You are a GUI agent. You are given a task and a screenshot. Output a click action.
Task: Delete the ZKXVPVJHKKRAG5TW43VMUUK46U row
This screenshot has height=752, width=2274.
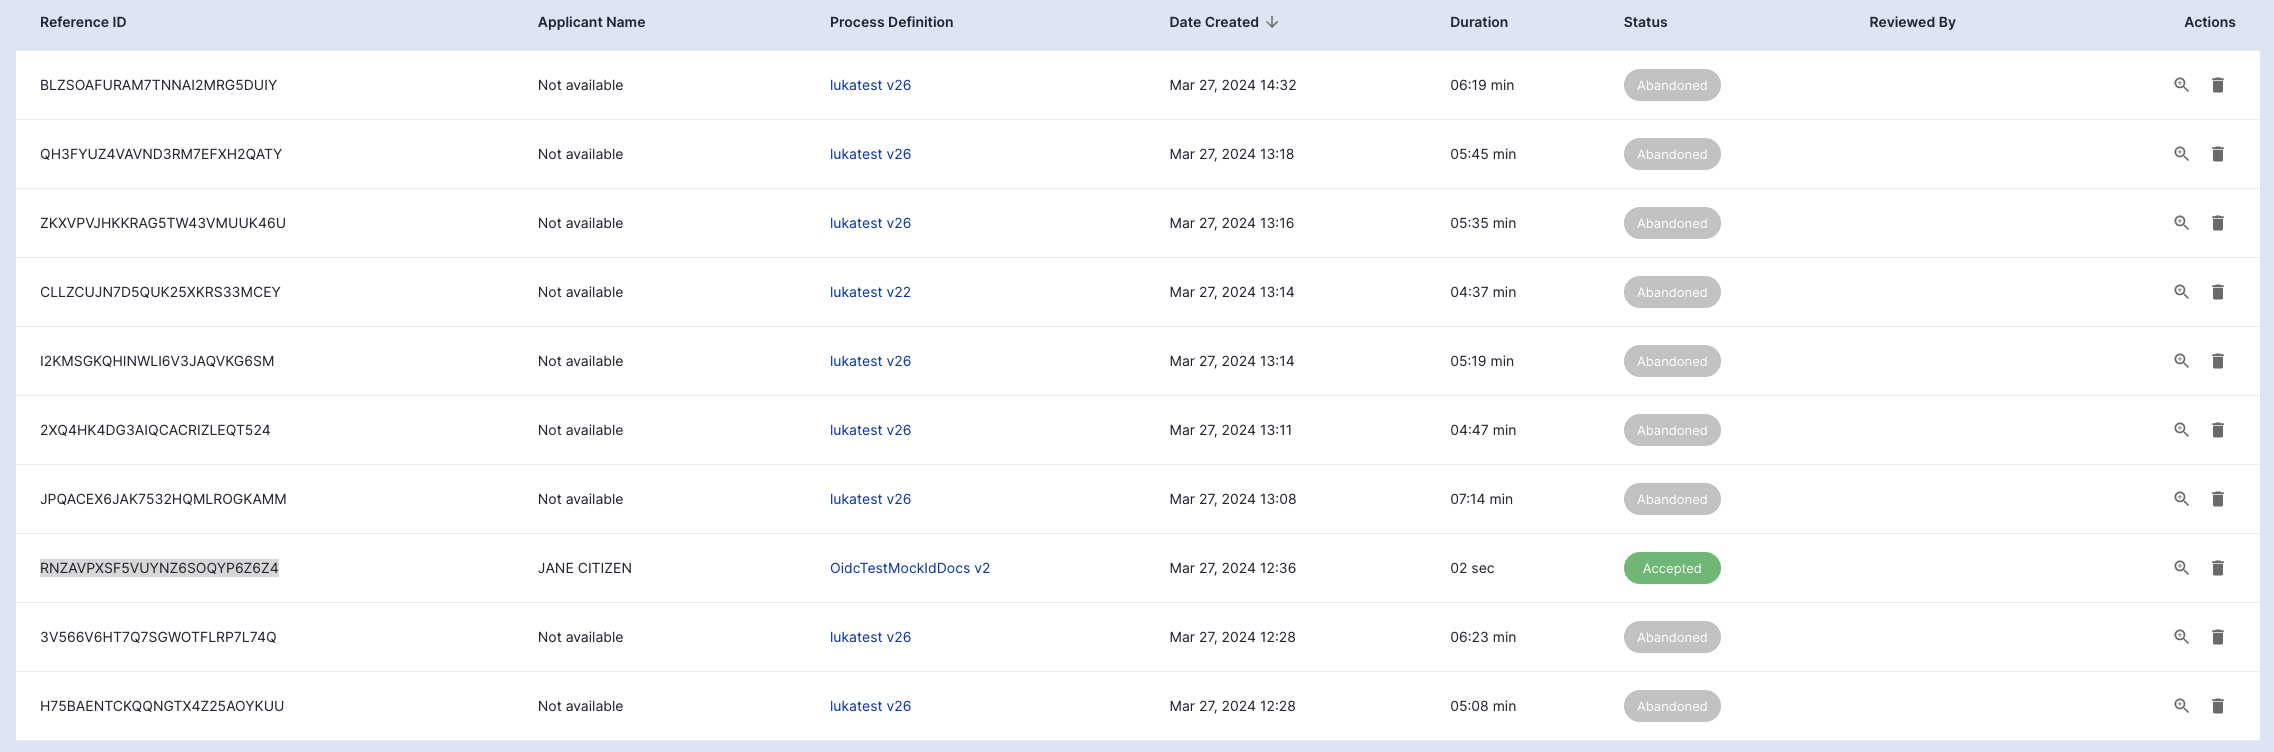click(x=2217, y=223)
